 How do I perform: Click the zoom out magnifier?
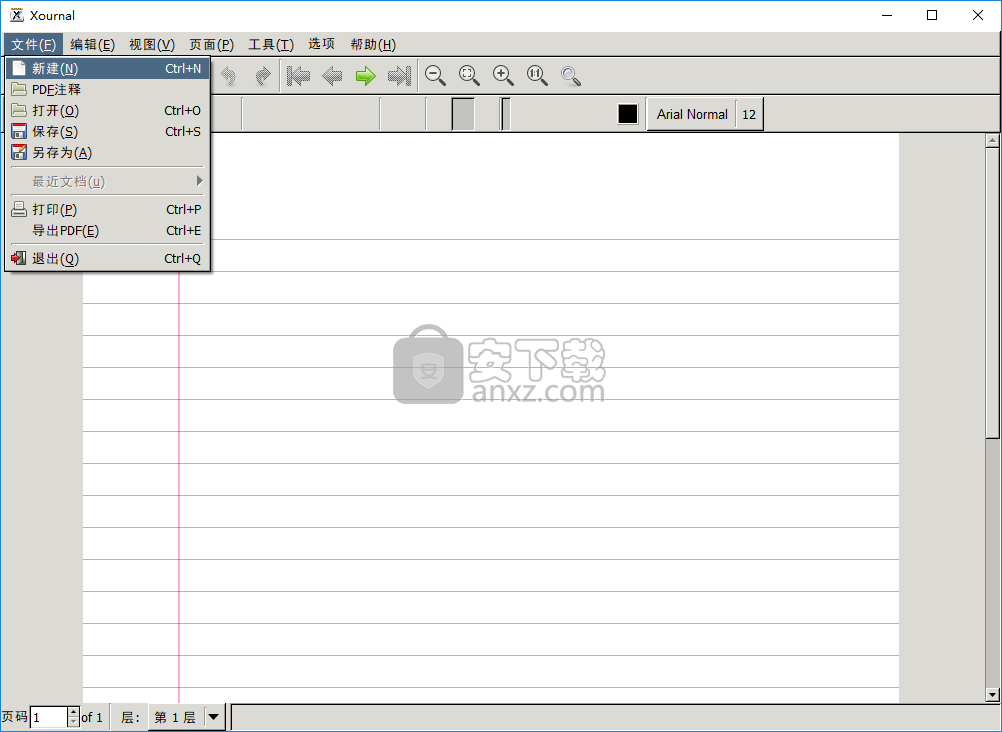coord(435,76)
